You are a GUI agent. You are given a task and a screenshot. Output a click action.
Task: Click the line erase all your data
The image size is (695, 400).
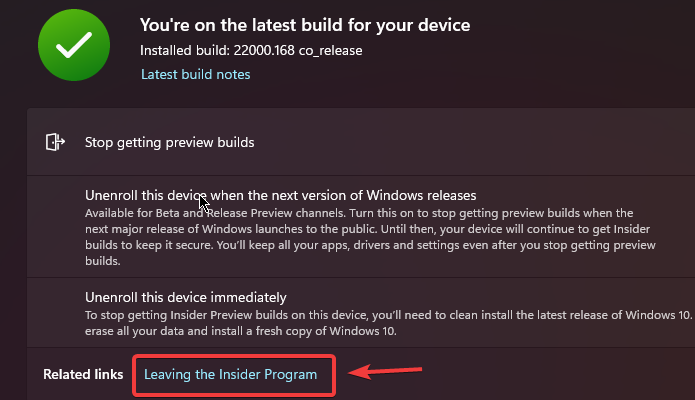tap(241, 331)
